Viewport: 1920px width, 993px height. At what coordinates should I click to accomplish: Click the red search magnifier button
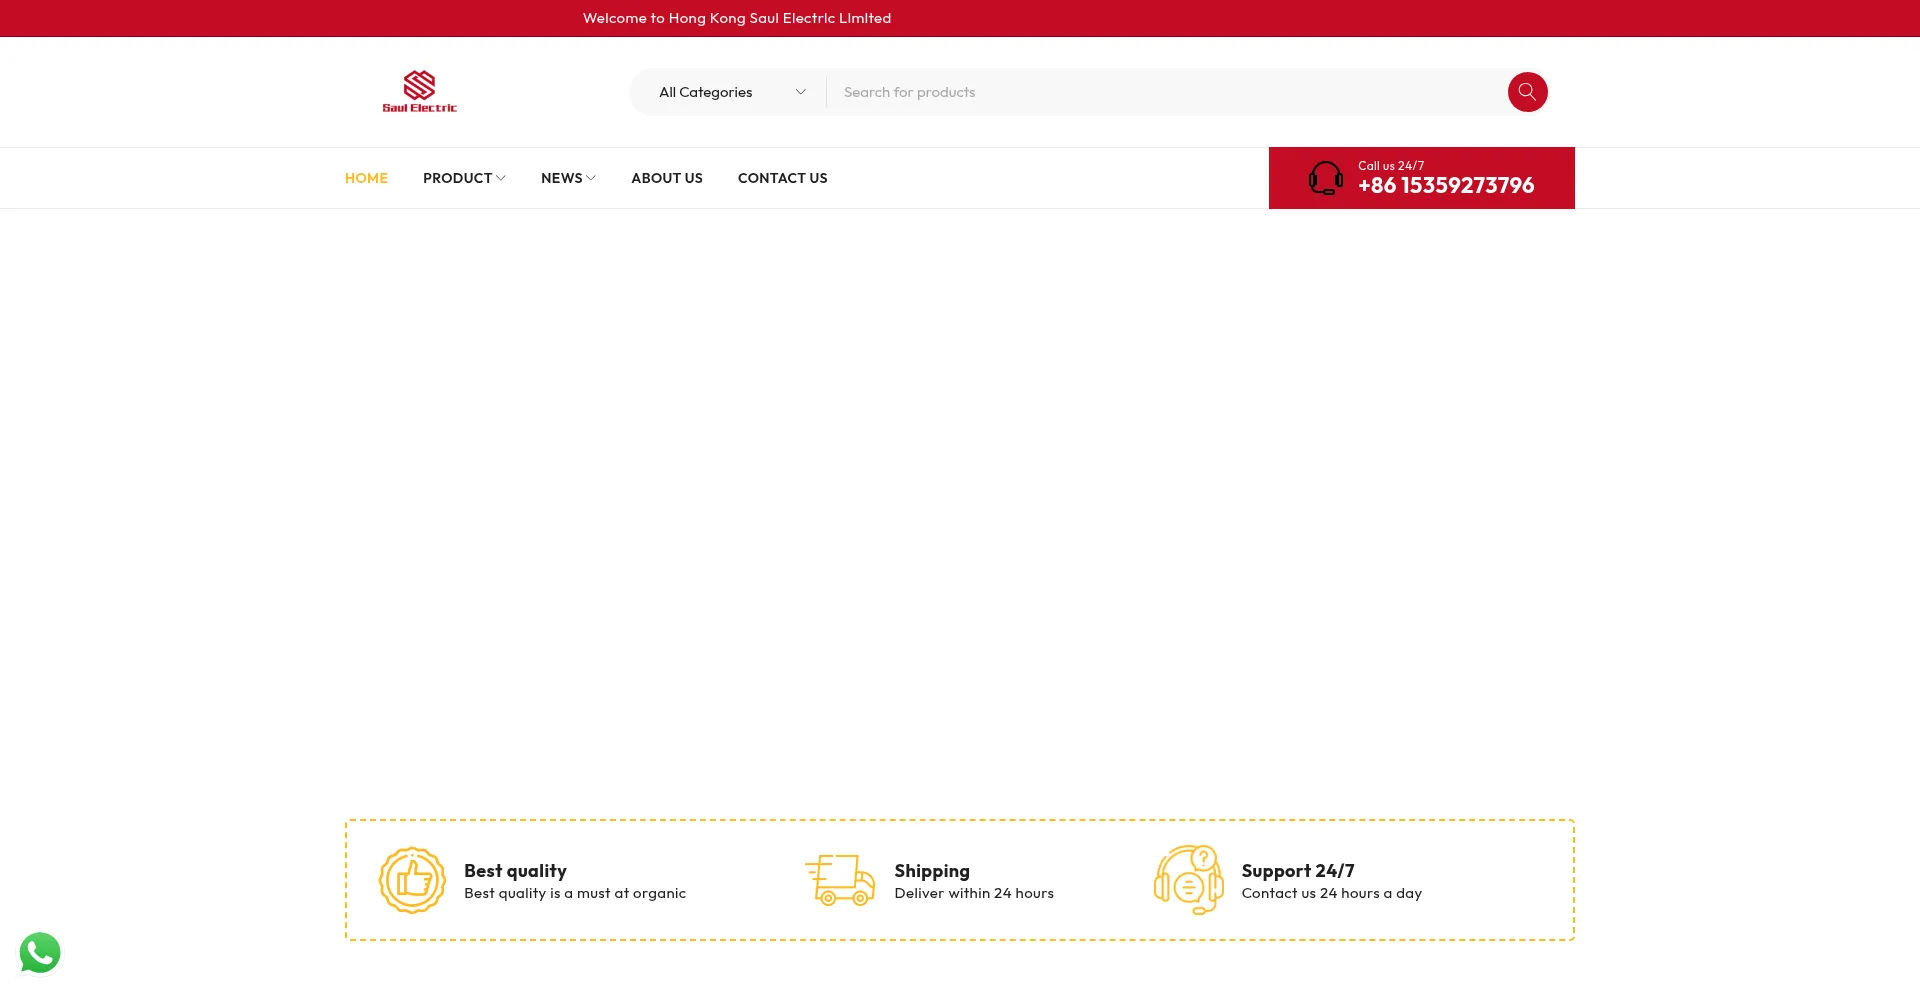1527,92
